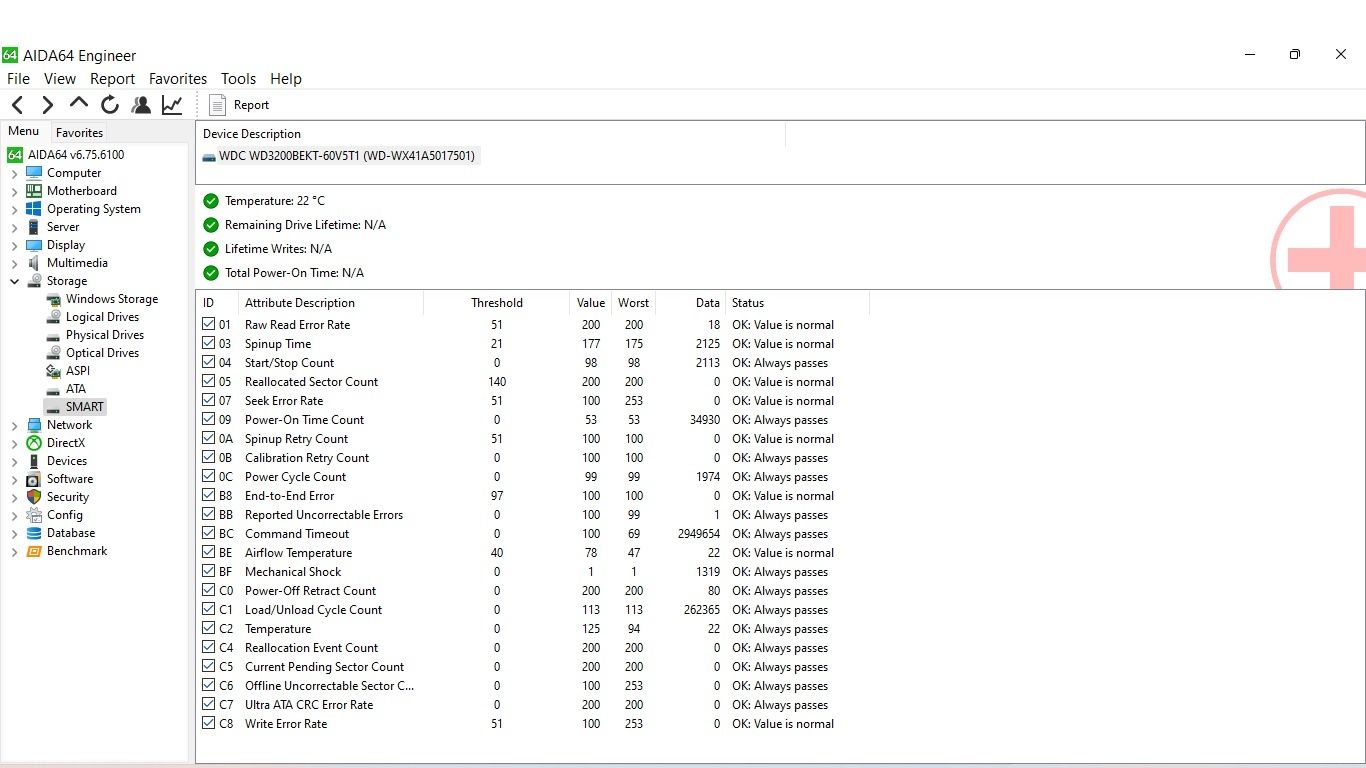This screenshot has height=768, width=1366.
Task: Collapse the Storage tree node
Action: [x=14, y=281]
